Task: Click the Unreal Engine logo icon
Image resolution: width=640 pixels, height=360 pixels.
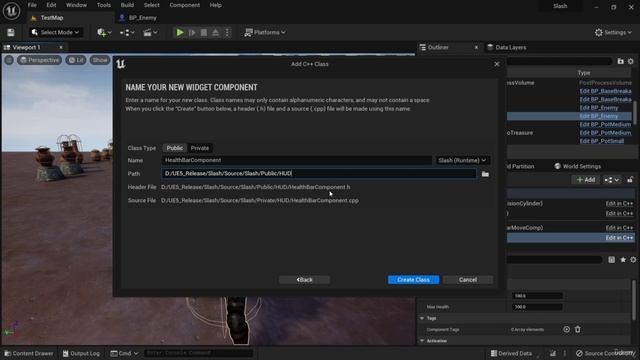Action: [11, 11]
